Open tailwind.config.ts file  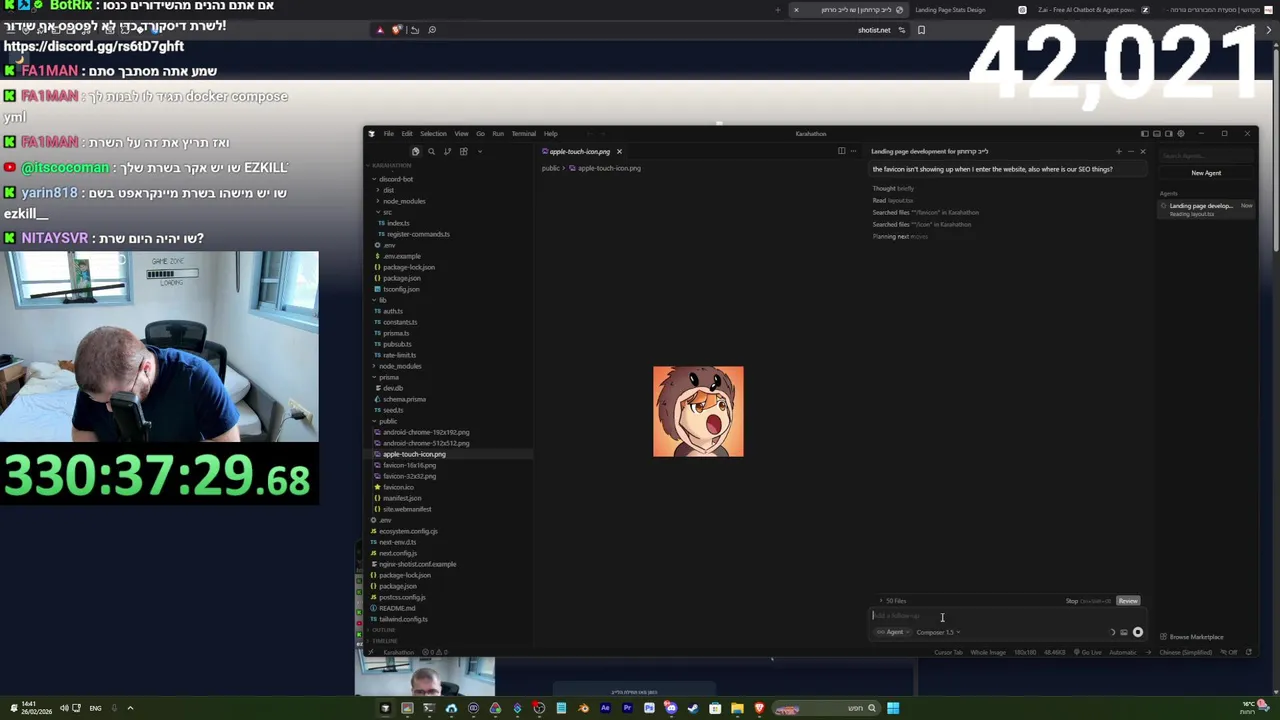coord(403,619)
